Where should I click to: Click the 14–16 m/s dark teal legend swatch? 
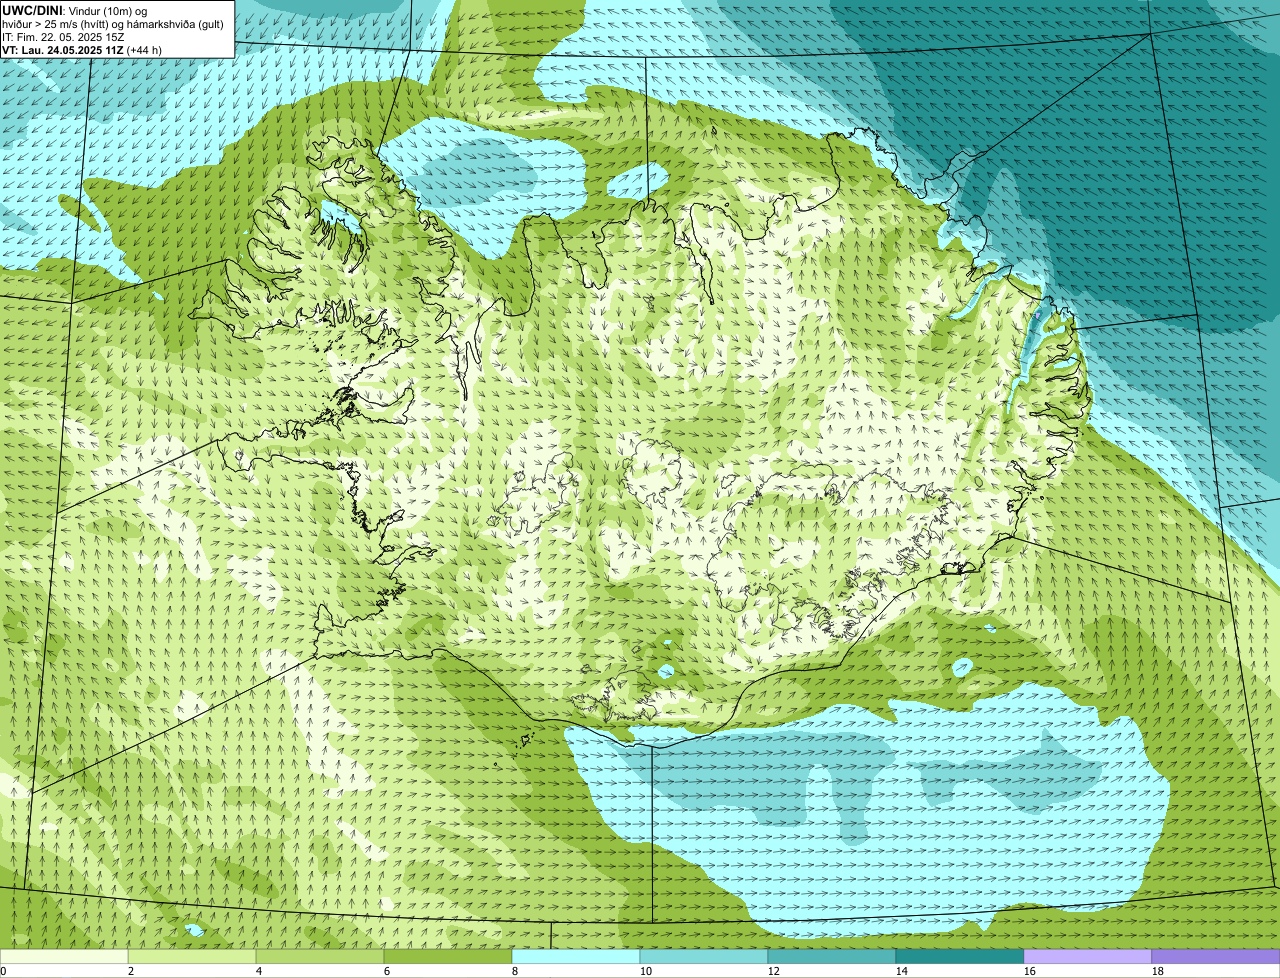960,957
